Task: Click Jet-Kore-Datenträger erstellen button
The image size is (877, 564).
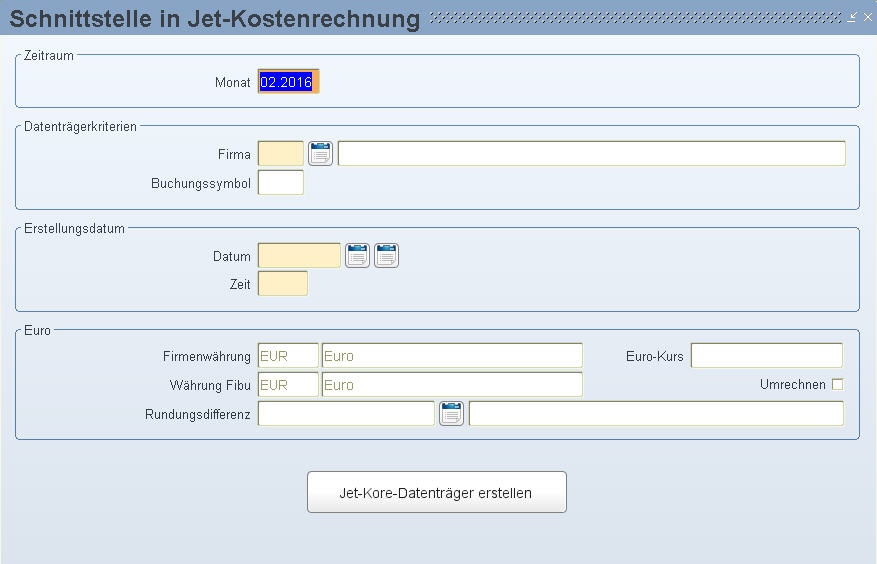Action: 437,492
